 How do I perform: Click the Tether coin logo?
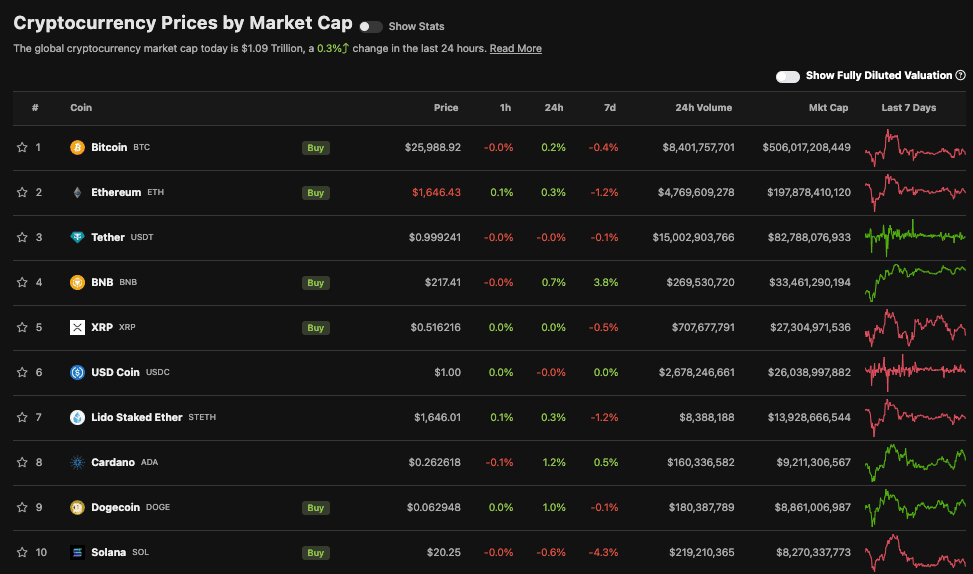[x=77, y=237]
